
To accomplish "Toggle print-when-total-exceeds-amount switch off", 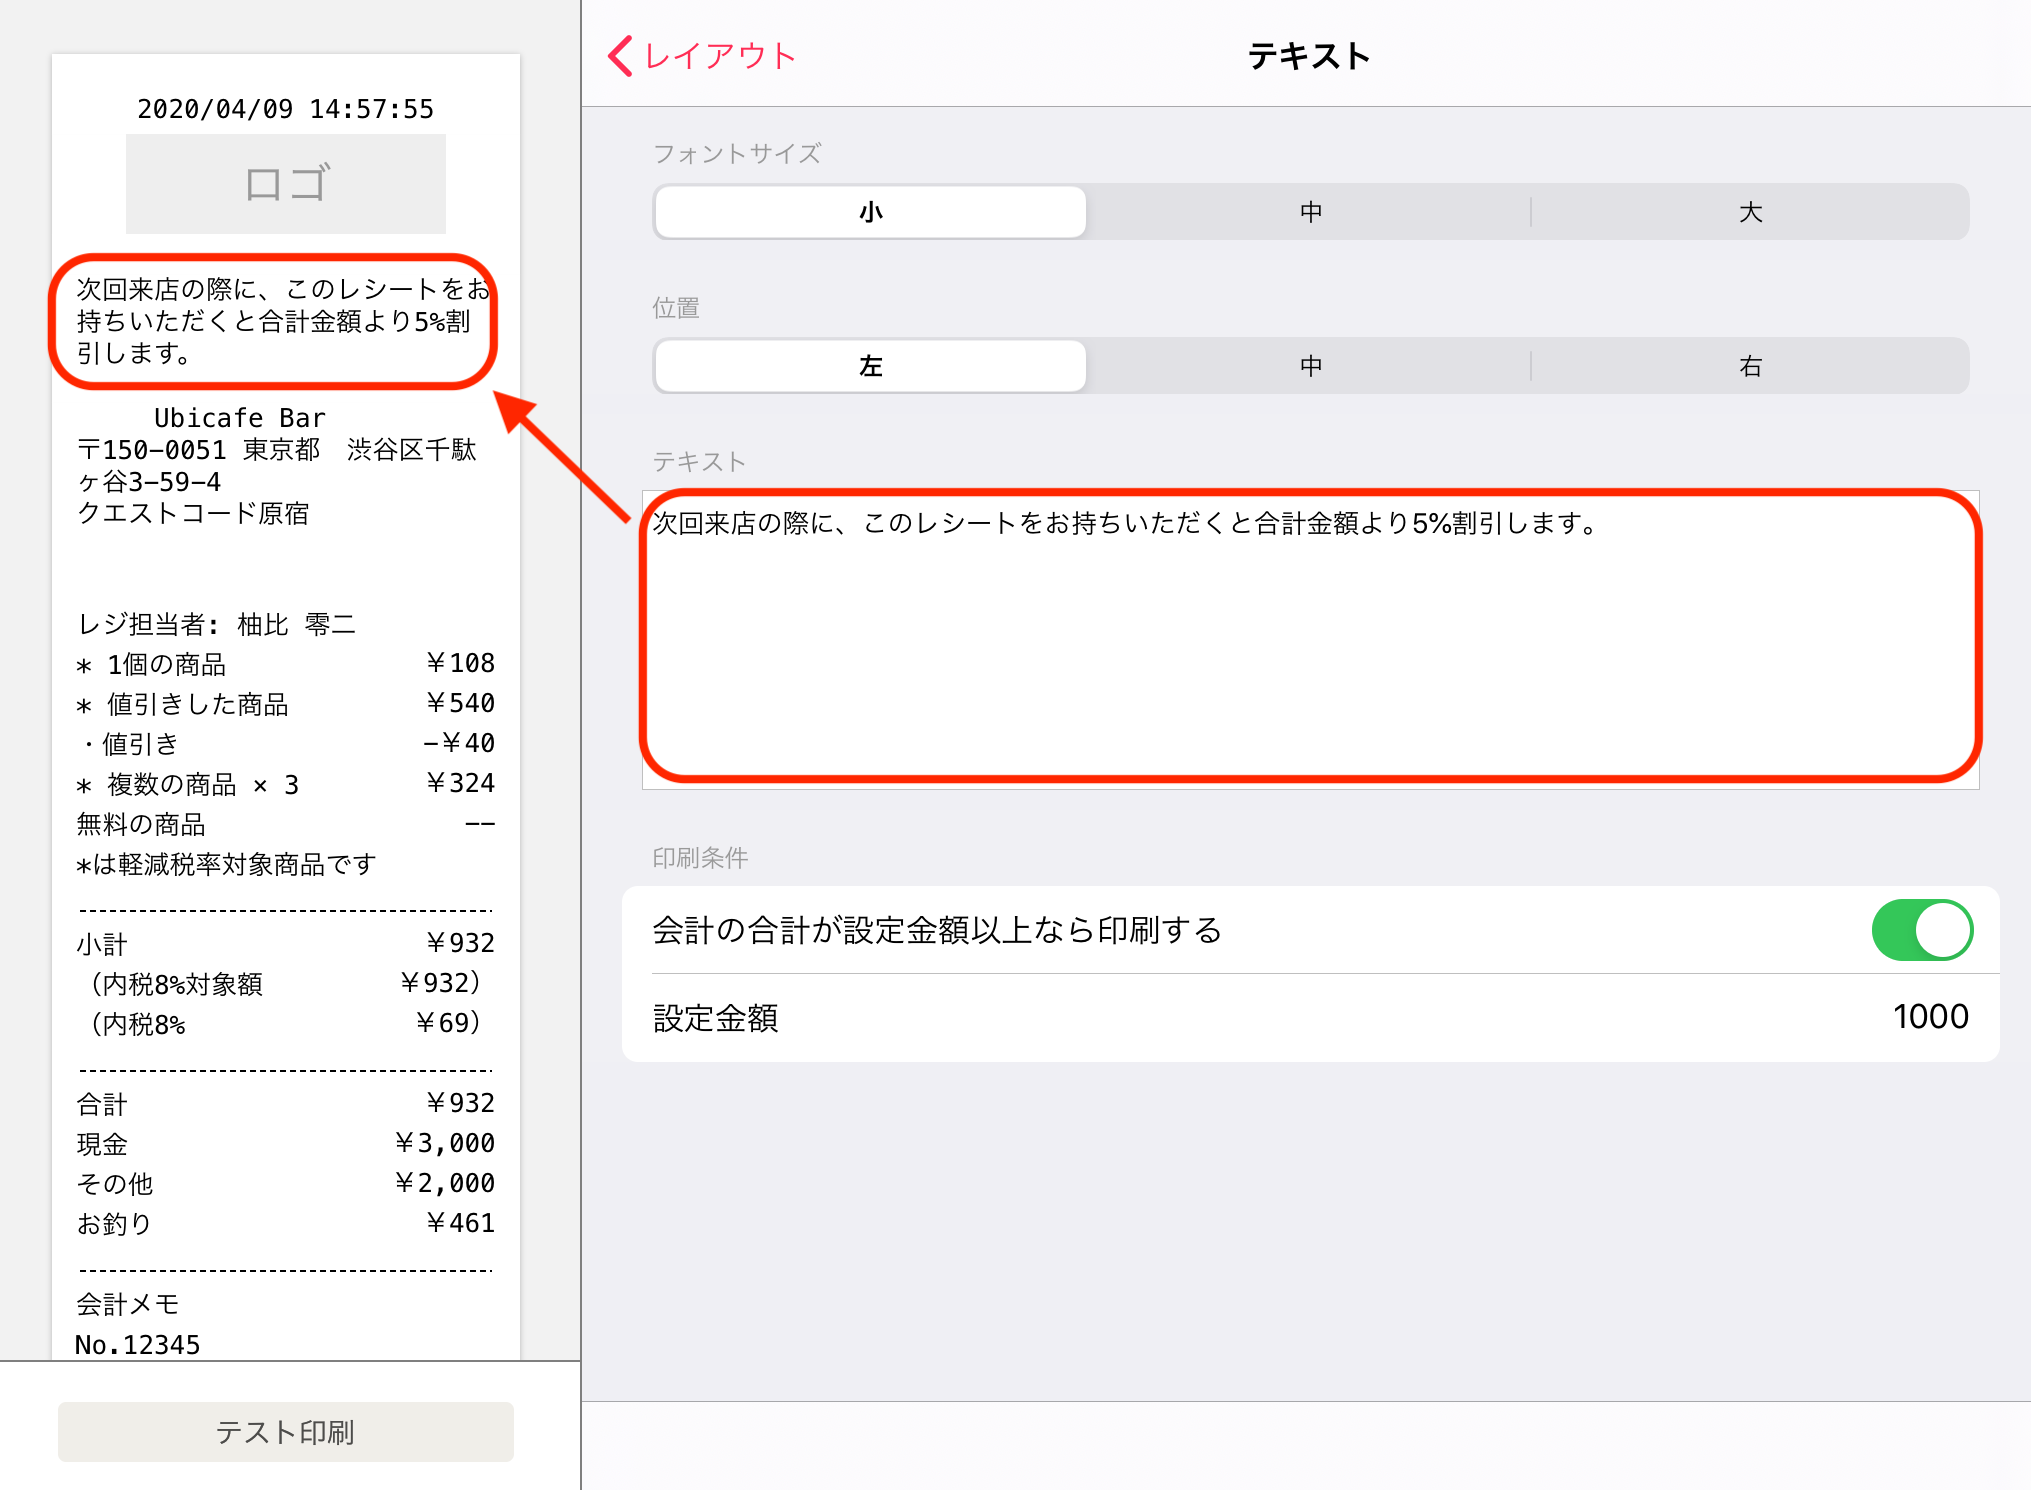I will [x=1921, y=930].
